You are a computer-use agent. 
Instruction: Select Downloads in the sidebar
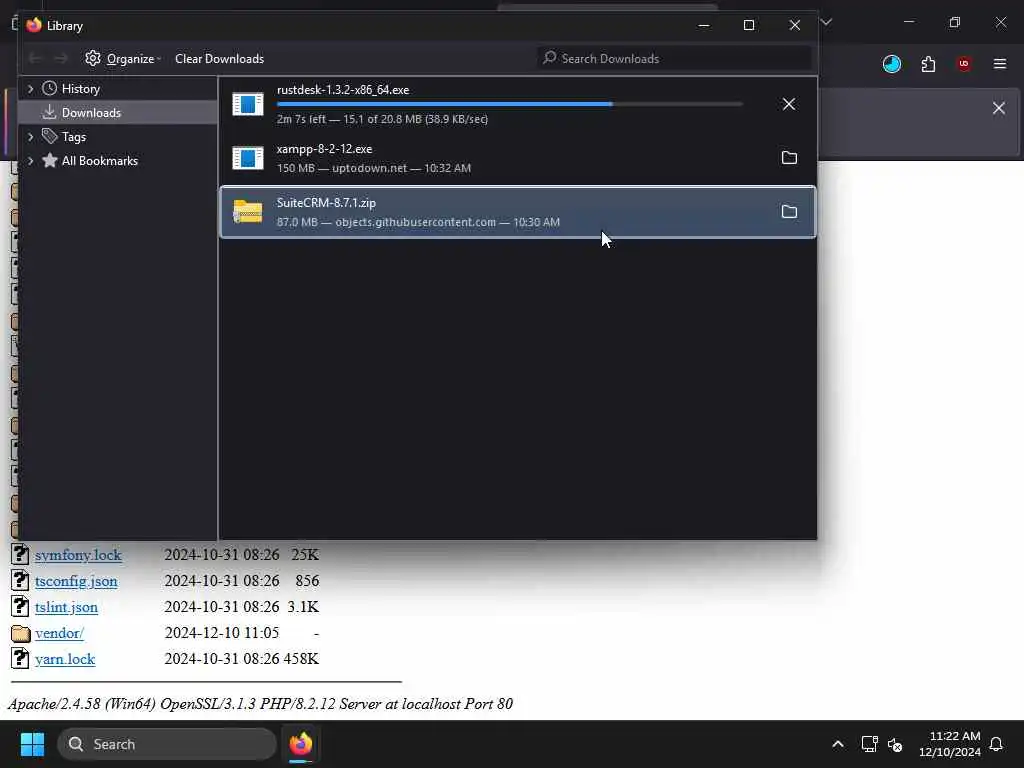(x=118, y=112)
